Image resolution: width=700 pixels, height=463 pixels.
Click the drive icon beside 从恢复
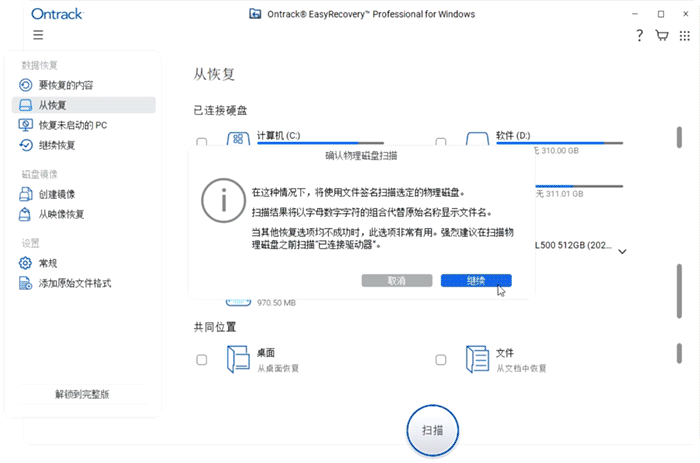pos(25,105)
